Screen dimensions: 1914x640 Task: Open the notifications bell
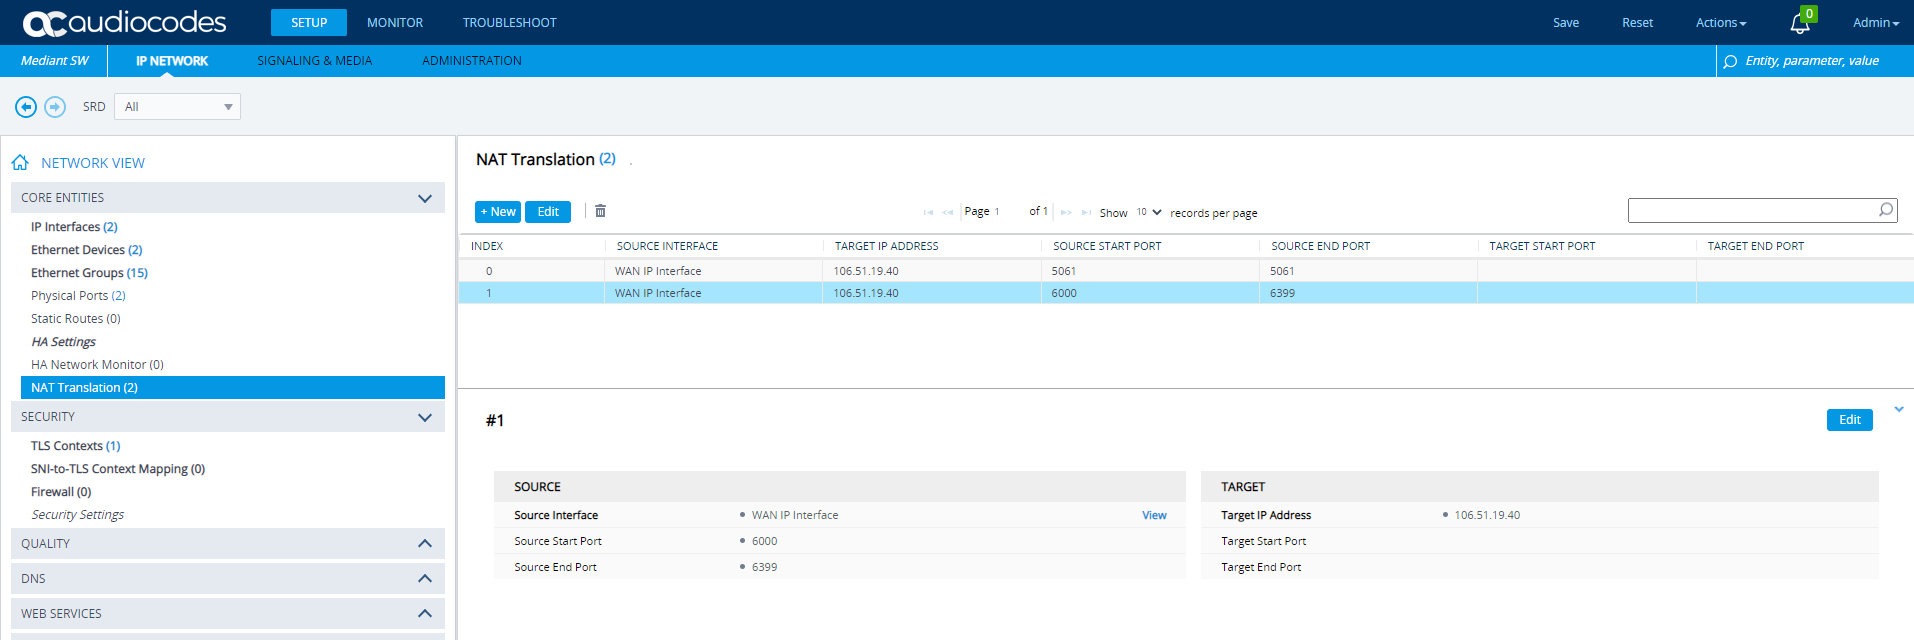[x=1800, y=23]
